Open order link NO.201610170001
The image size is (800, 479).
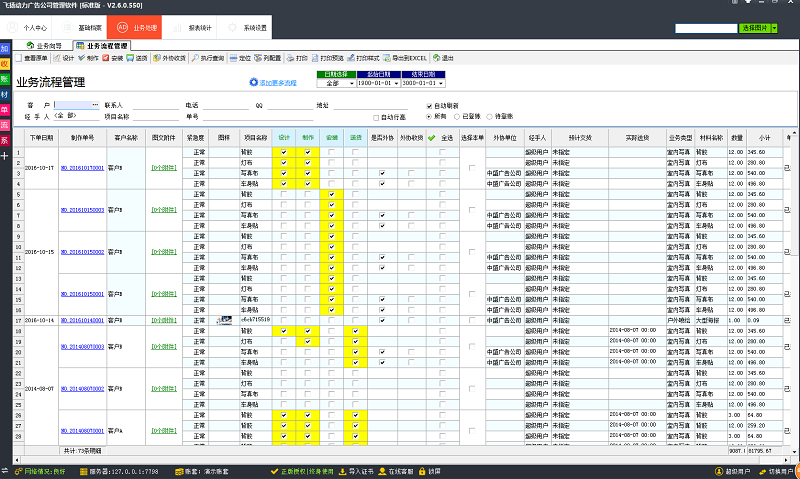click(x=81, y=168)
